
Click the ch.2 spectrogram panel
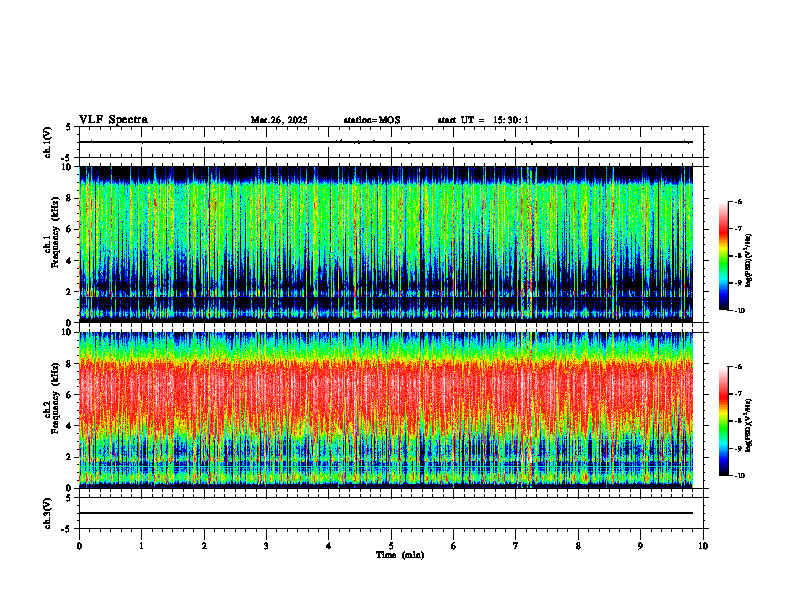(386, 410)
